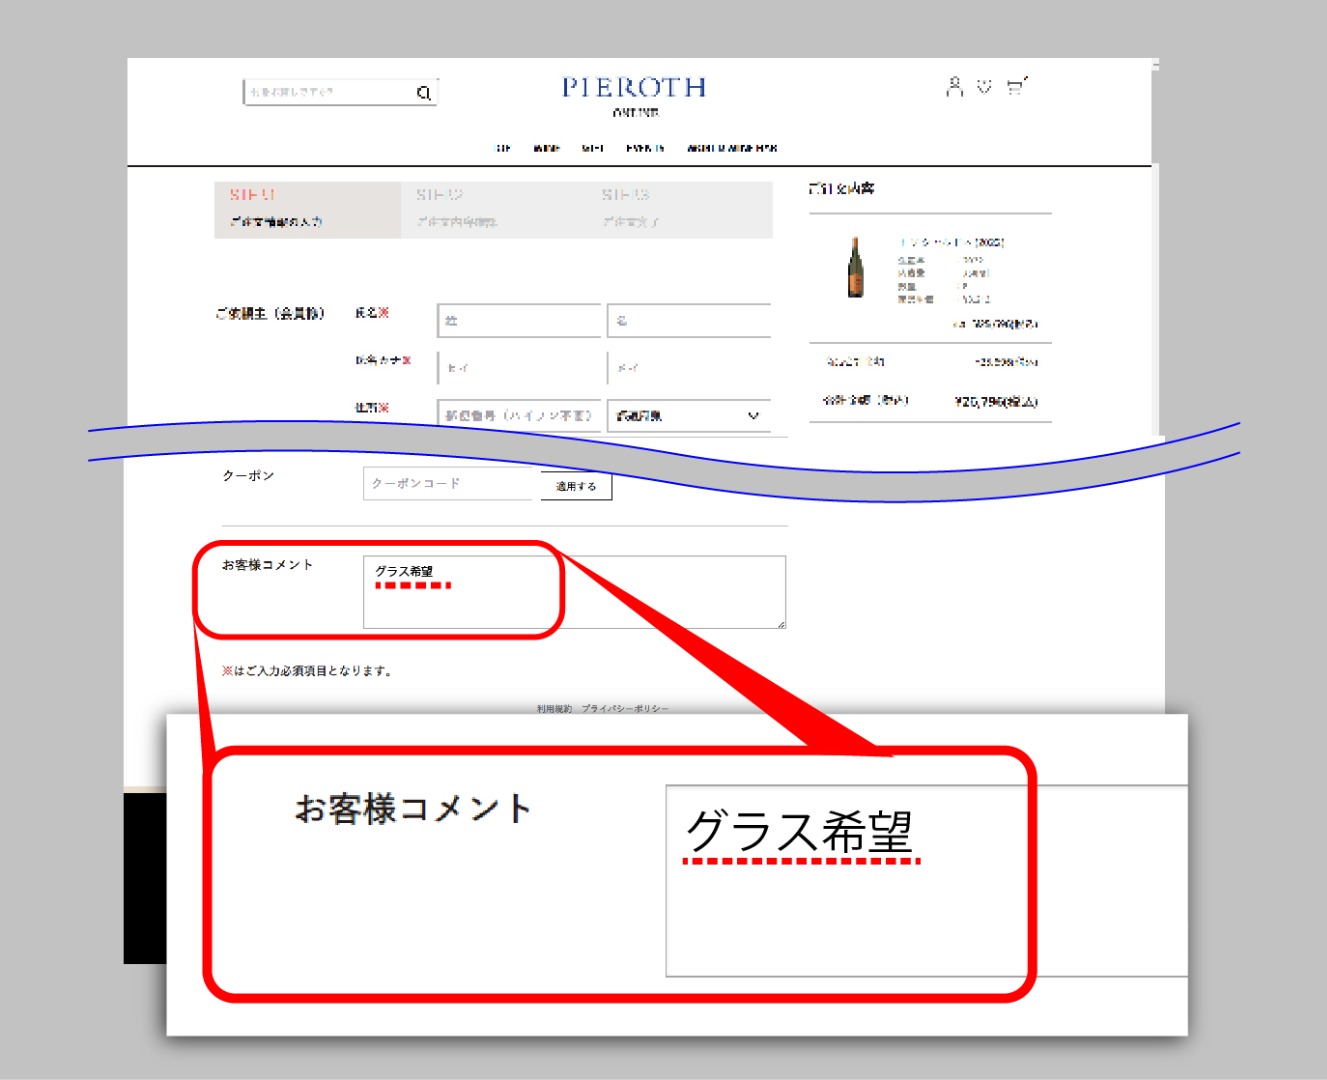Open the favorites heart icon
Image resolution: width=1327 pixels, height=1080 pixels.
984,87
